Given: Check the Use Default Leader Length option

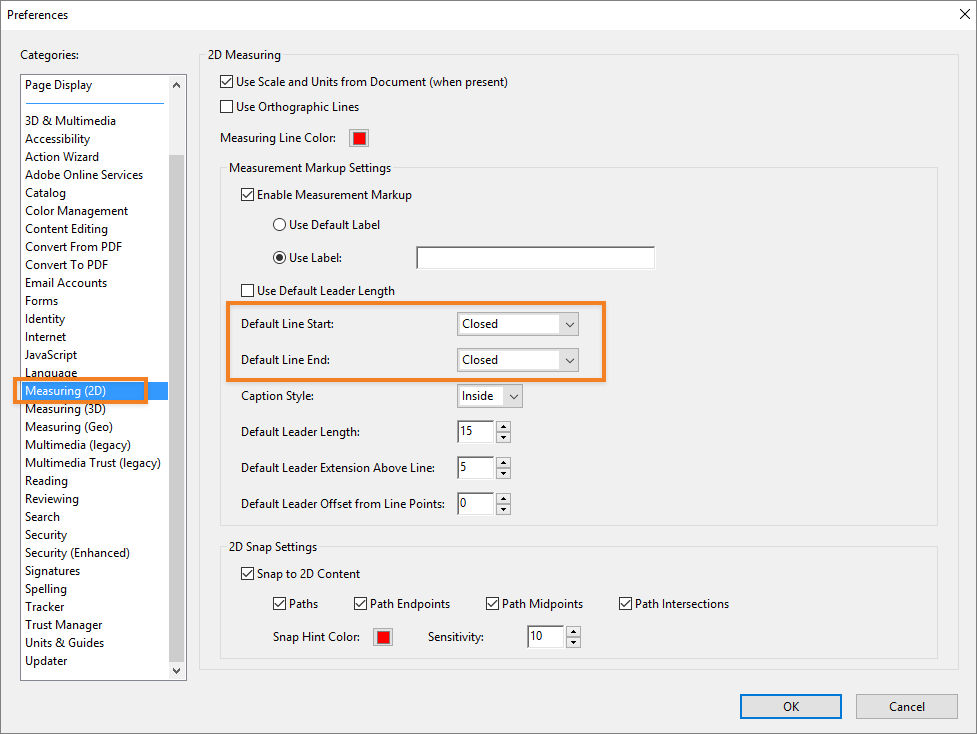Looking at the screenshot, I should [x=246, y=290].
